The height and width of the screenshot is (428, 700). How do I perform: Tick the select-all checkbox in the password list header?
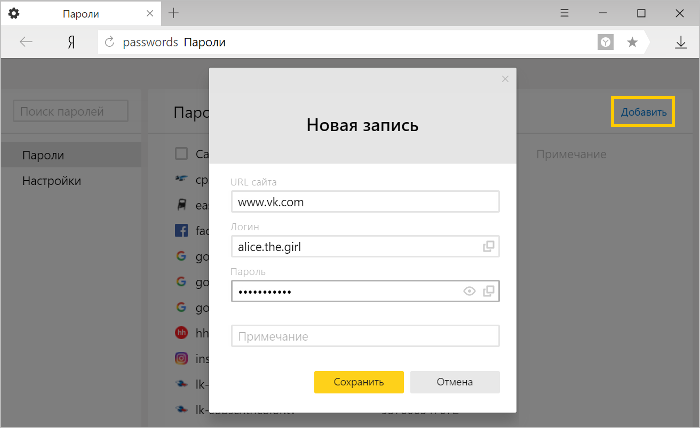coord(181,154)
